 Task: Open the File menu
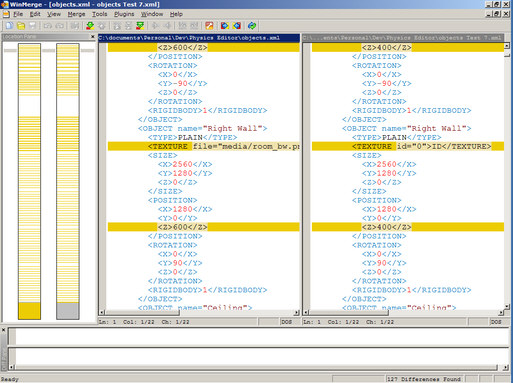click(x=18, y=14)
